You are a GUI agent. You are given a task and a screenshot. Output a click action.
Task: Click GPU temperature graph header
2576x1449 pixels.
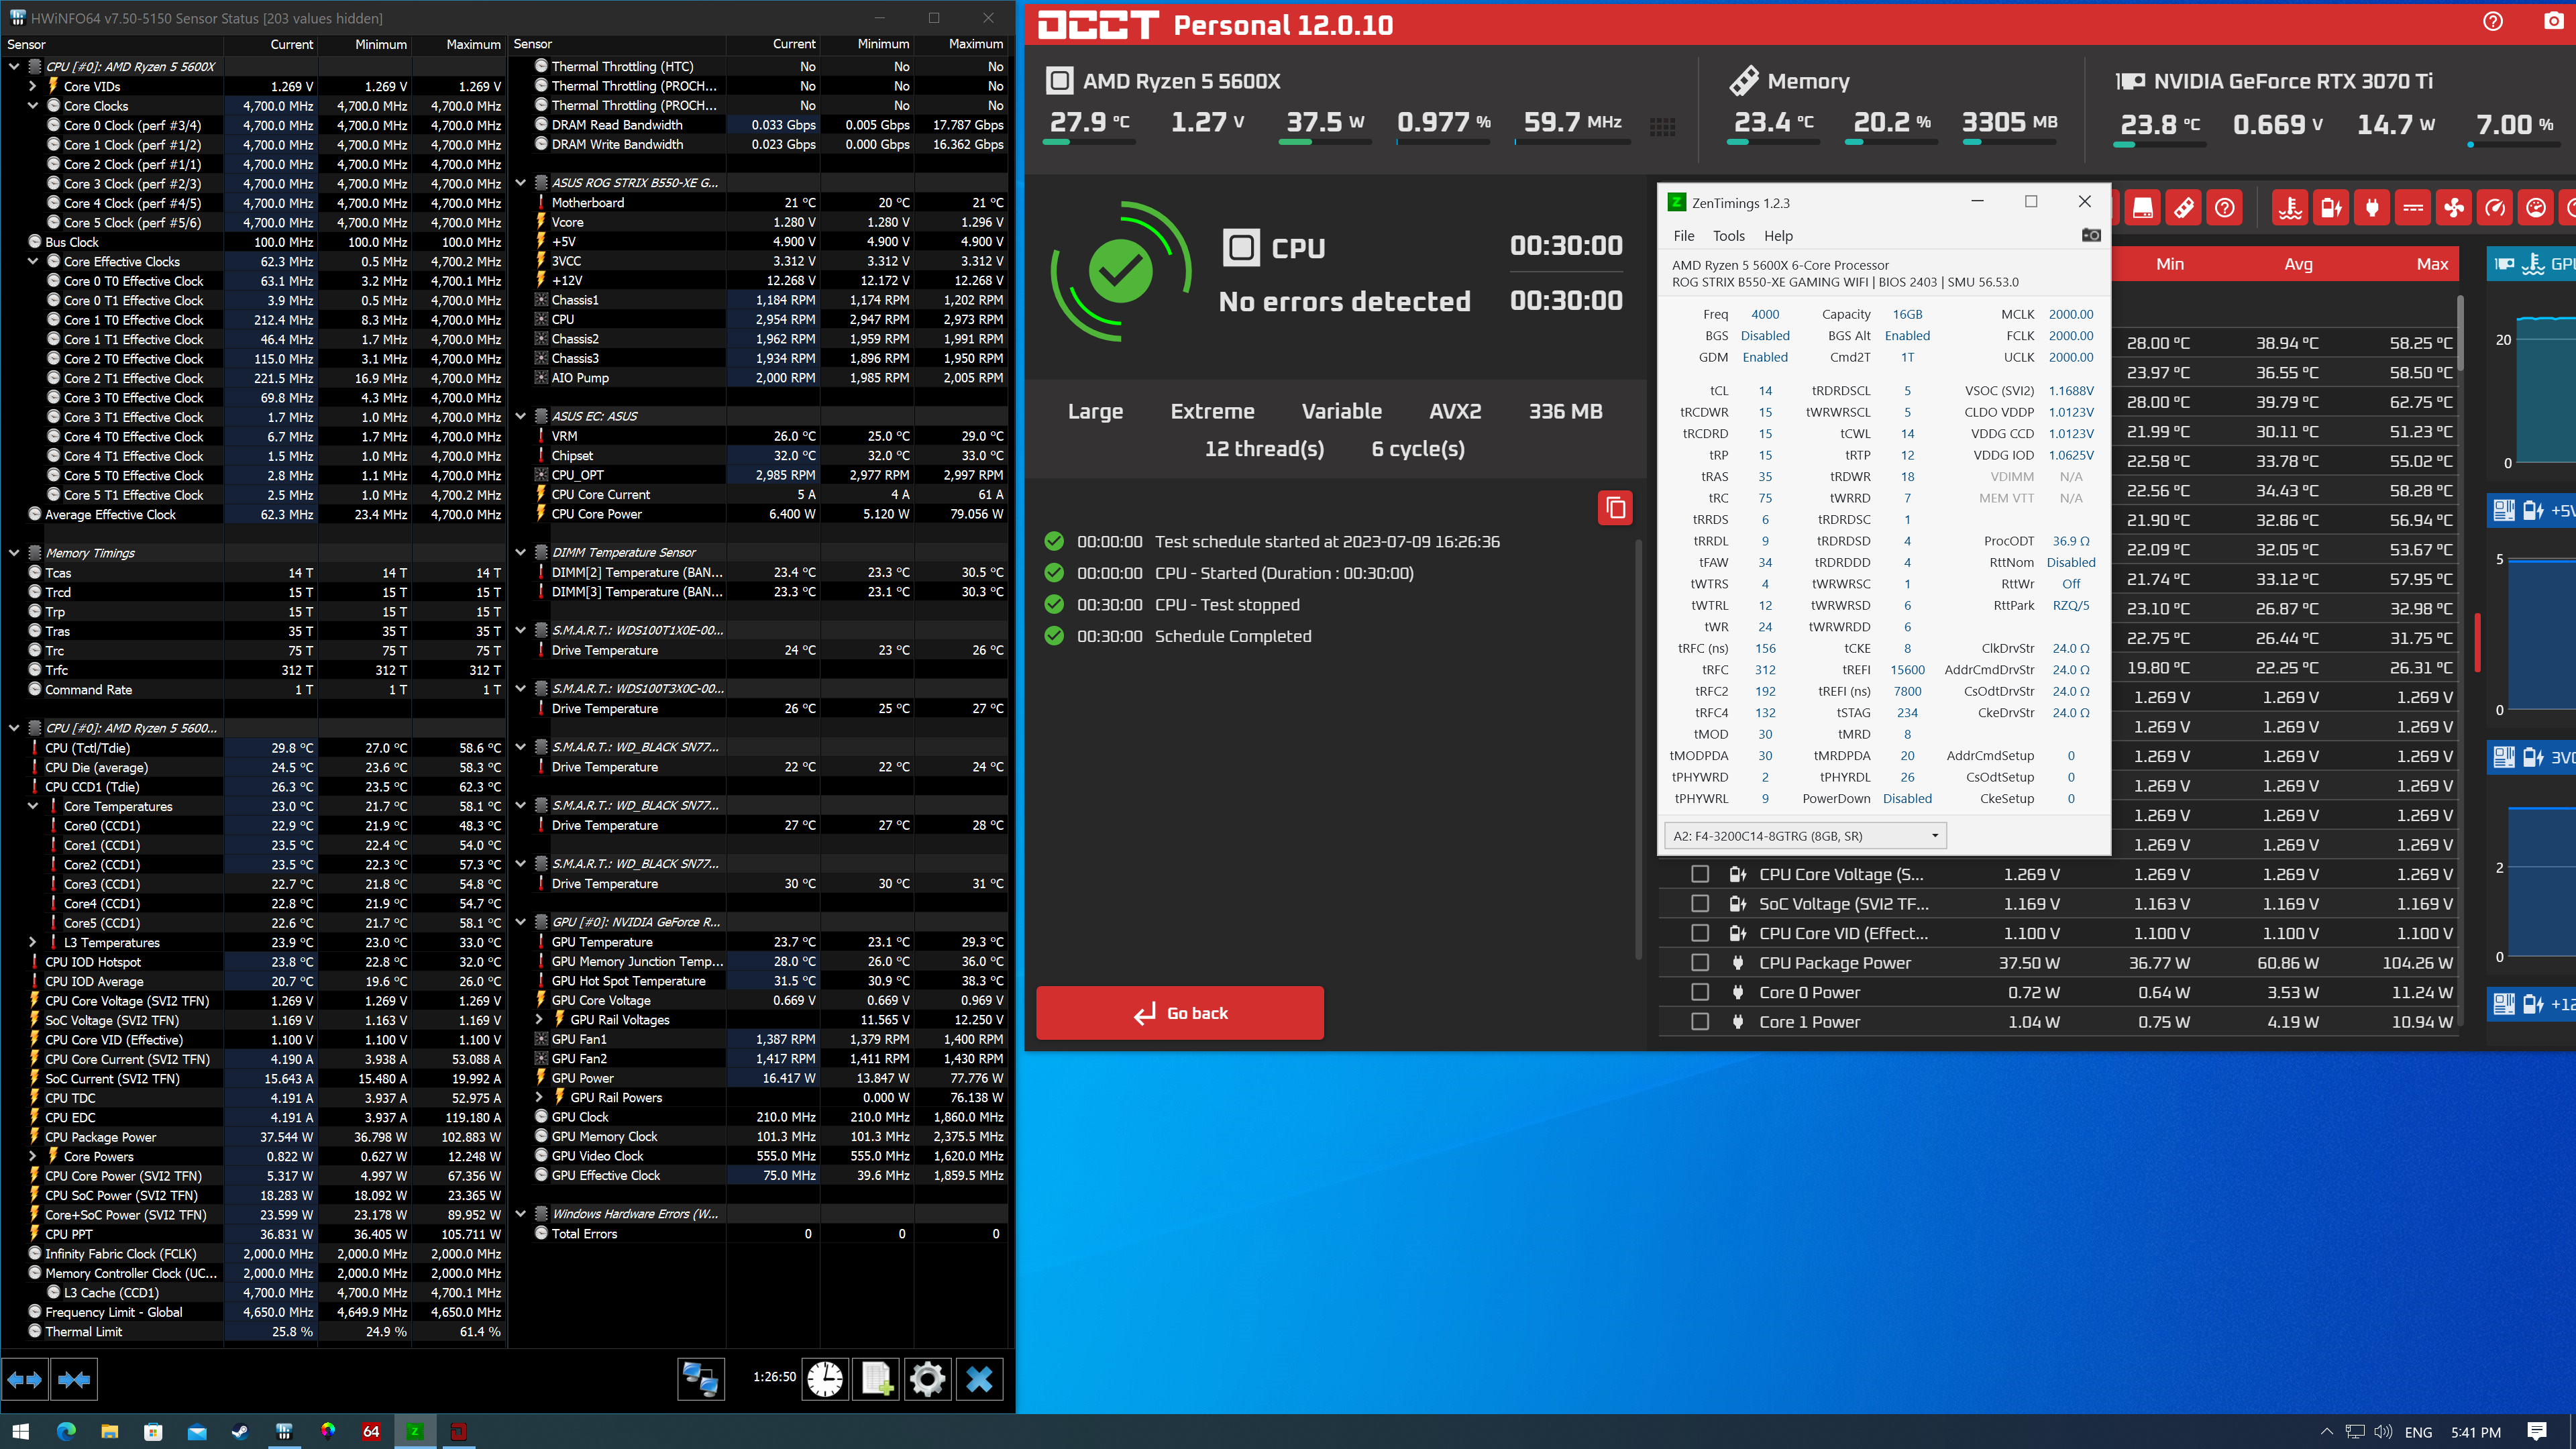[x=2531, y=264]
